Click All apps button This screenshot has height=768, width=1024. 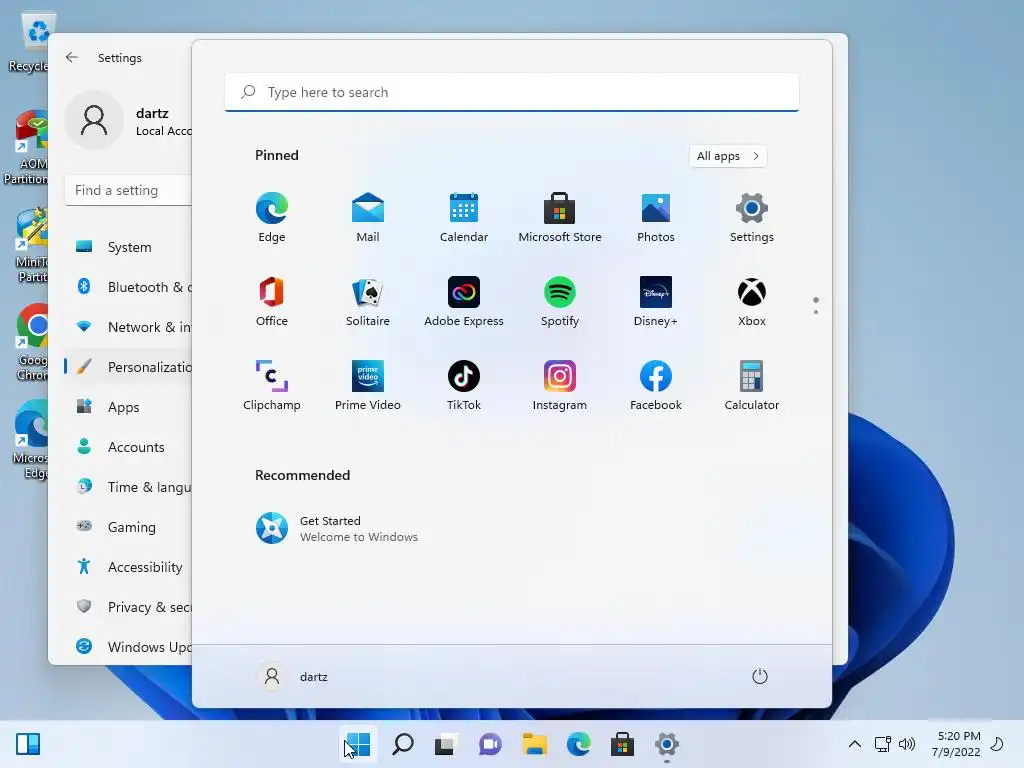coord(728,156)
